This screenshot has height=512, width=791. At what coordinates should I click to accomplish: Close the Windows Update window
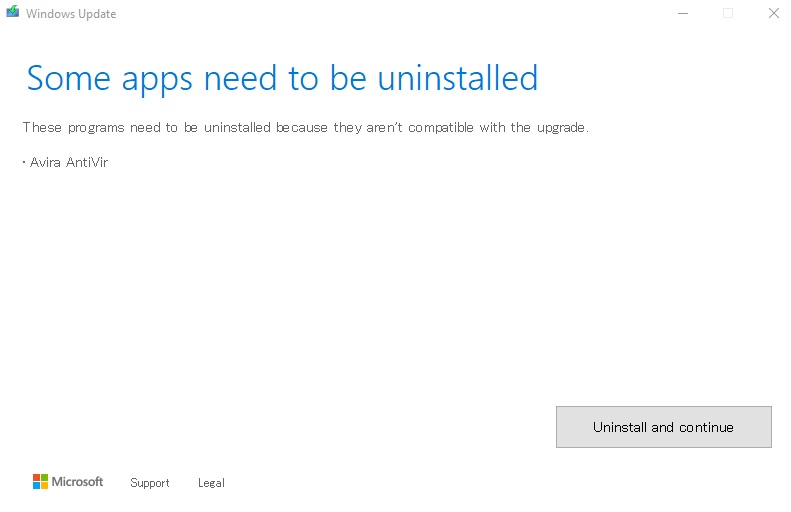tap(774, 13)
